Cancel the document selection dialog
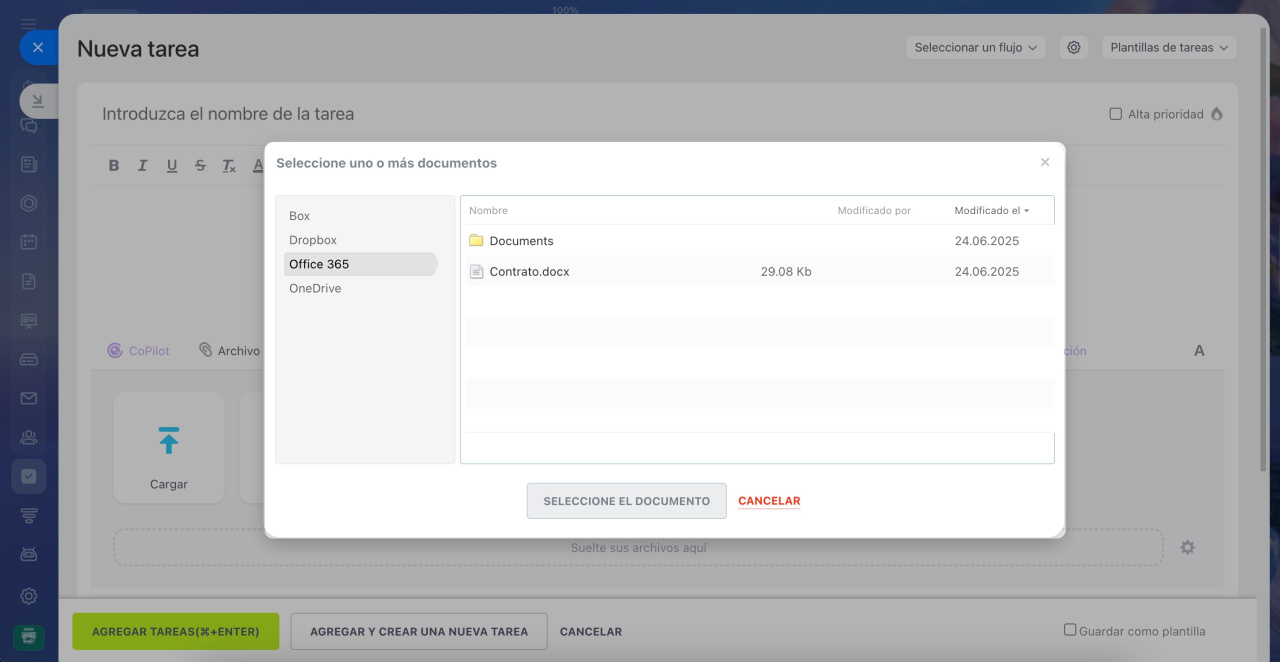Image resolution: width=1280 pixels, height=662 pixels. 769,501
